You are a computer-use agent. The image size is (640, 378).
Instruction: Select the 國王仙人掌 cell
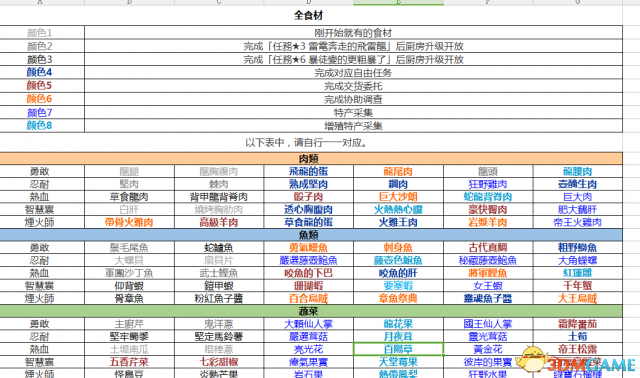coord(488,324)
